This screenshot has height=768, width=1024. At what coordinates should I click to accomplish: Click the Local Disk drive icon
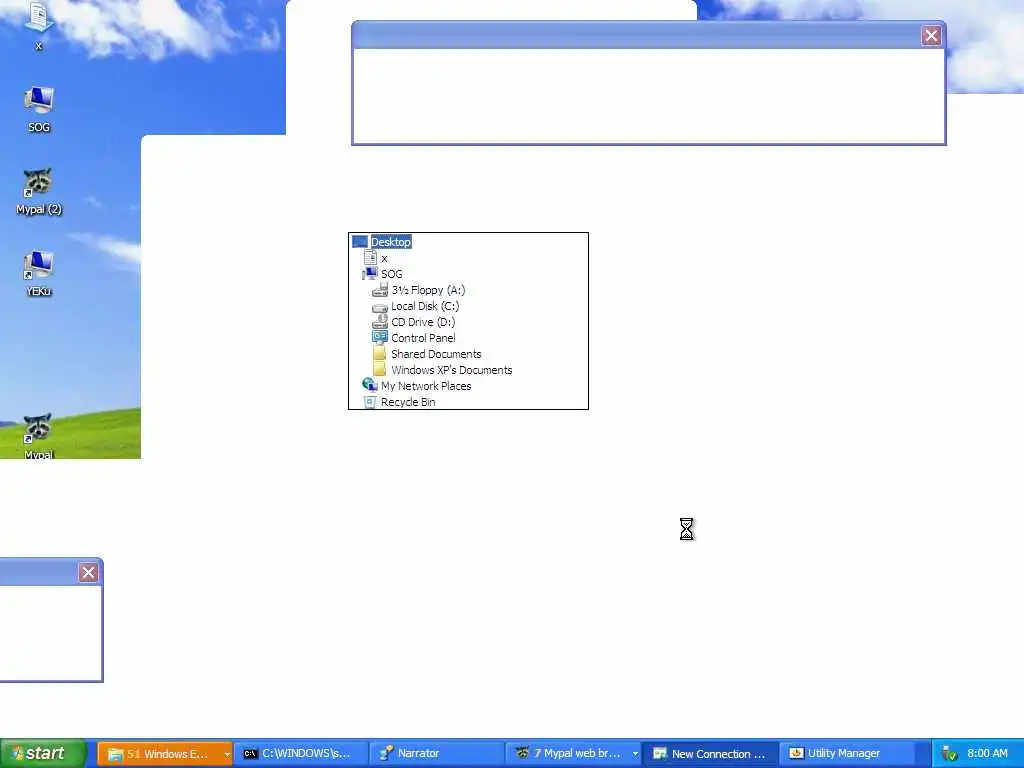[x=379, y=307]
